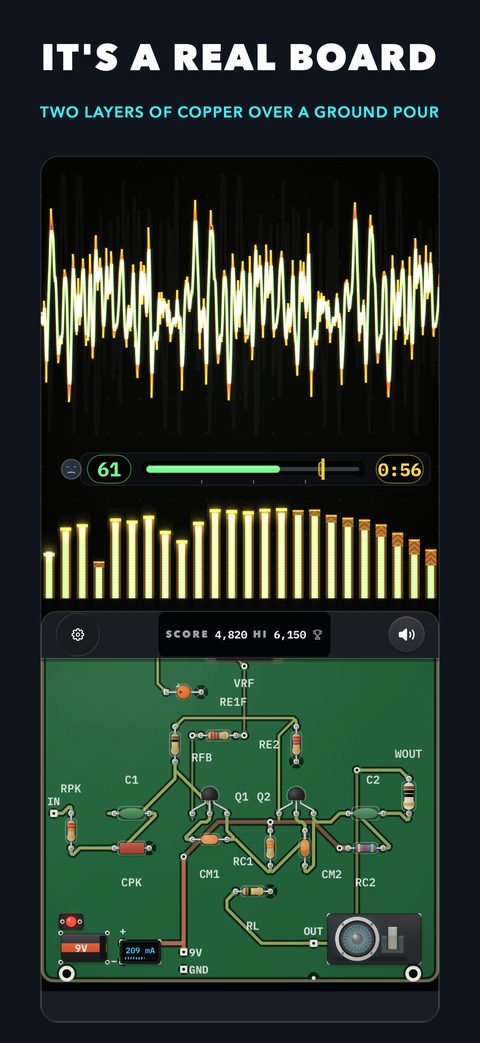Open the settings gear
The height and width of the screenshot is (1043, 480).
[78, 634]
